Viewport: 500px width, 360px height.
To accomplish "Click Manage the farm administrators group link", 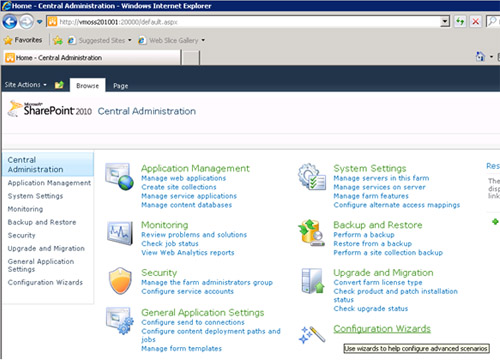I will pyautogui.click(x=207, y=283).
